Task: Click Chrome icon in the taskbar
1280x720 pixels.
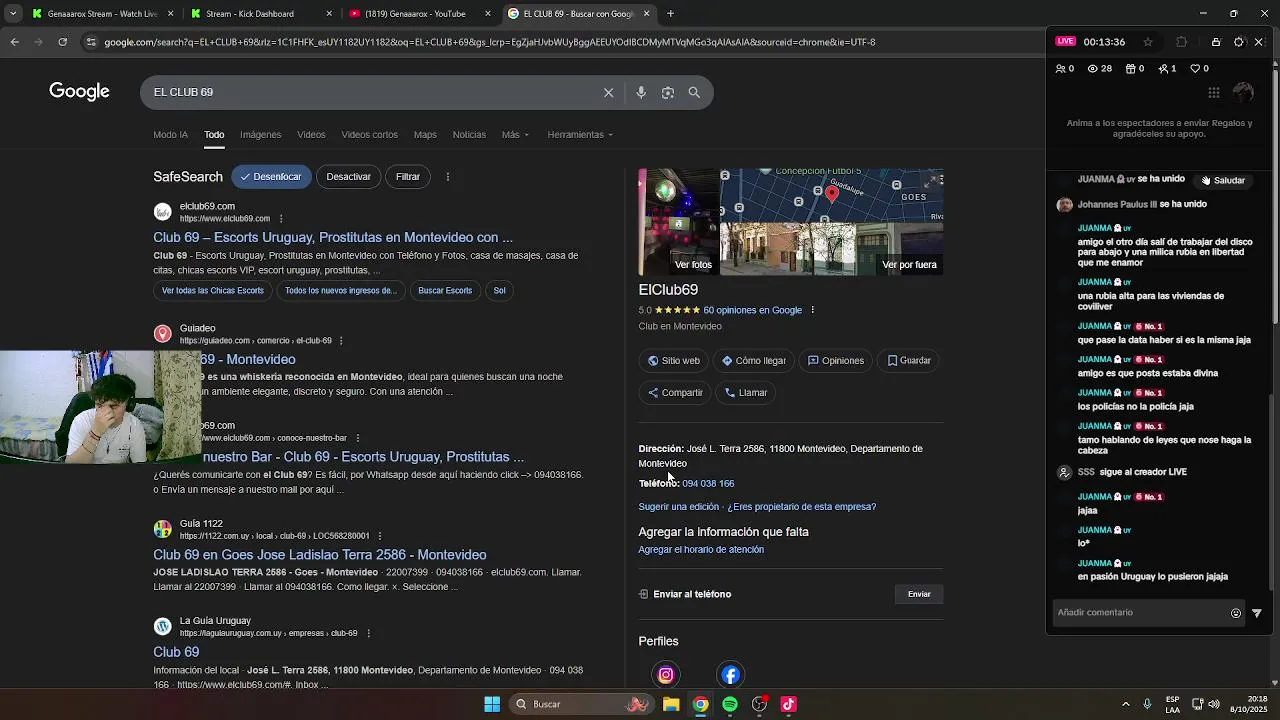Action: (x=701, y=704)
